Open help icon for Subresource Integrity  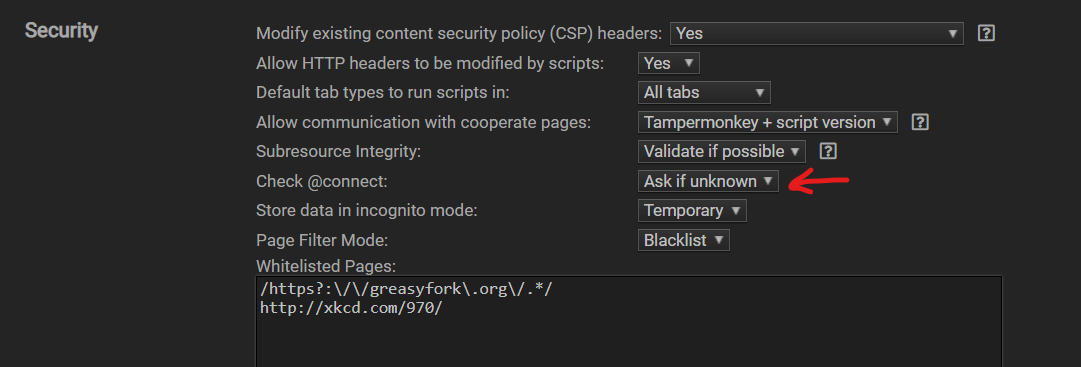[828, 151]
